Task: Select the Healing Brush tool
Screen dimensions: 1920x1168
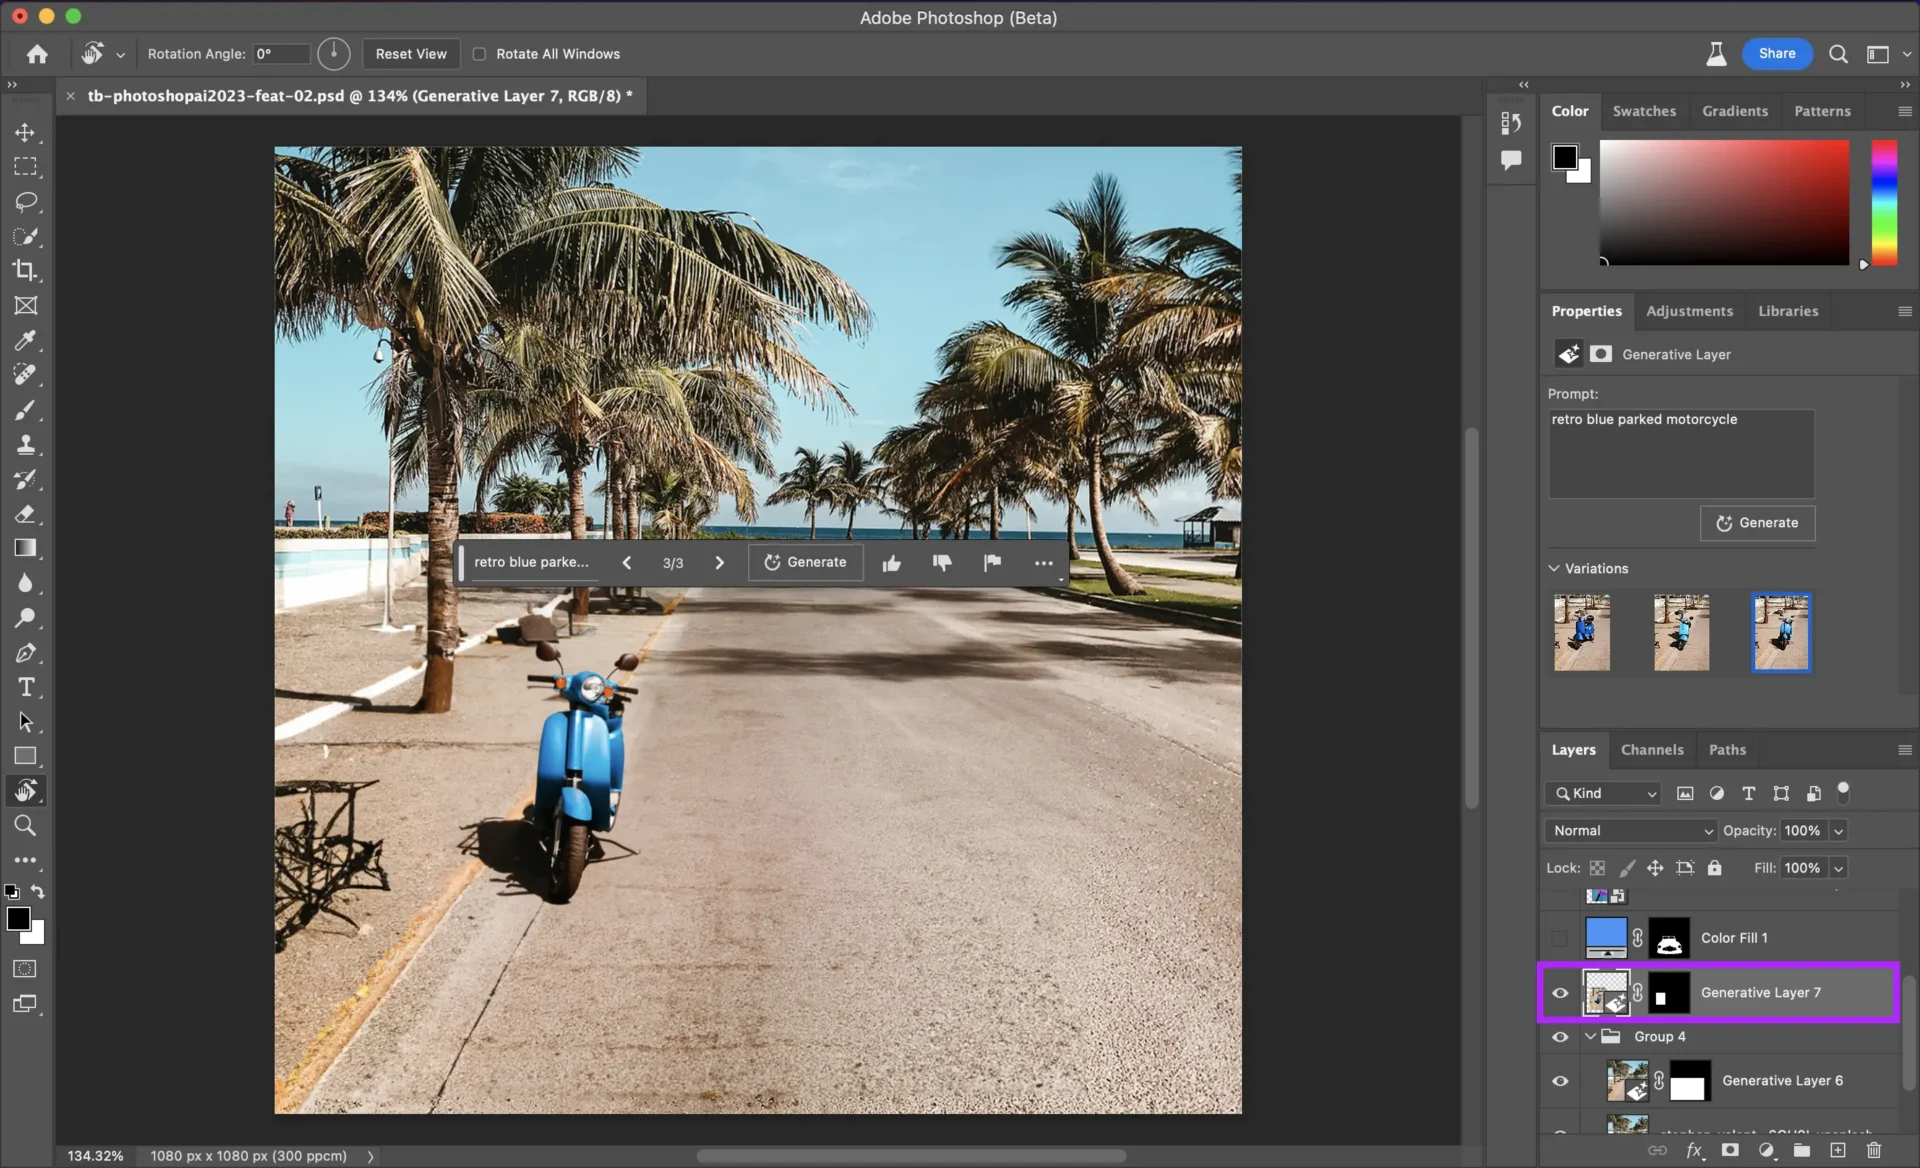Action: (25, 374)
